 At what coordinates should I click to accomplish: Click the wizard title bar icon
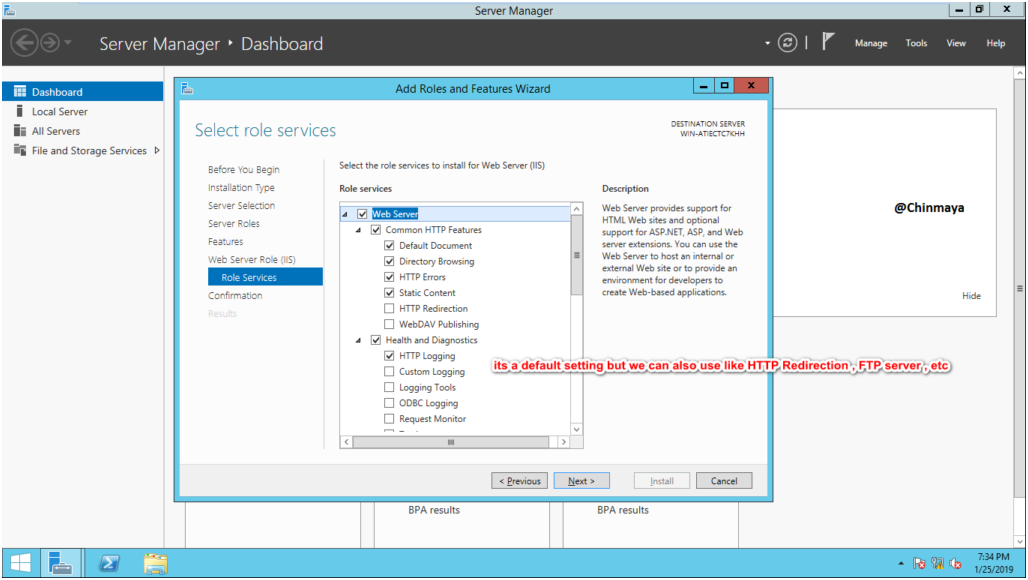(188, 88)
